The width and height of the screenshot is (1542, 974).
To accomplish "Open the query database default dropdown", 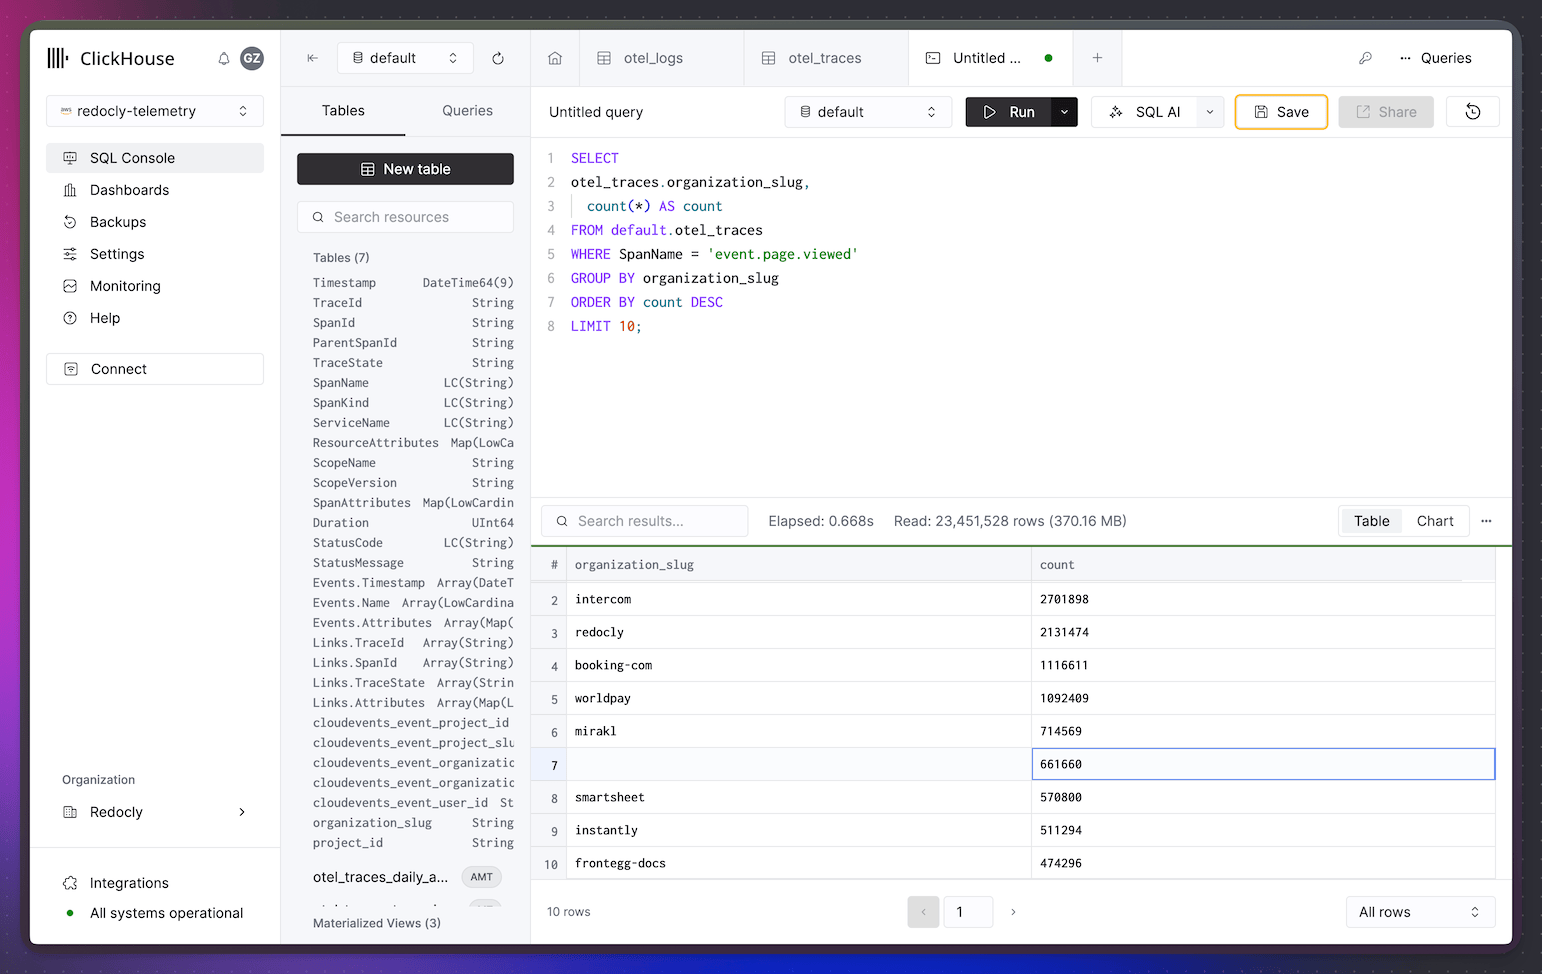I will (868, 112).
